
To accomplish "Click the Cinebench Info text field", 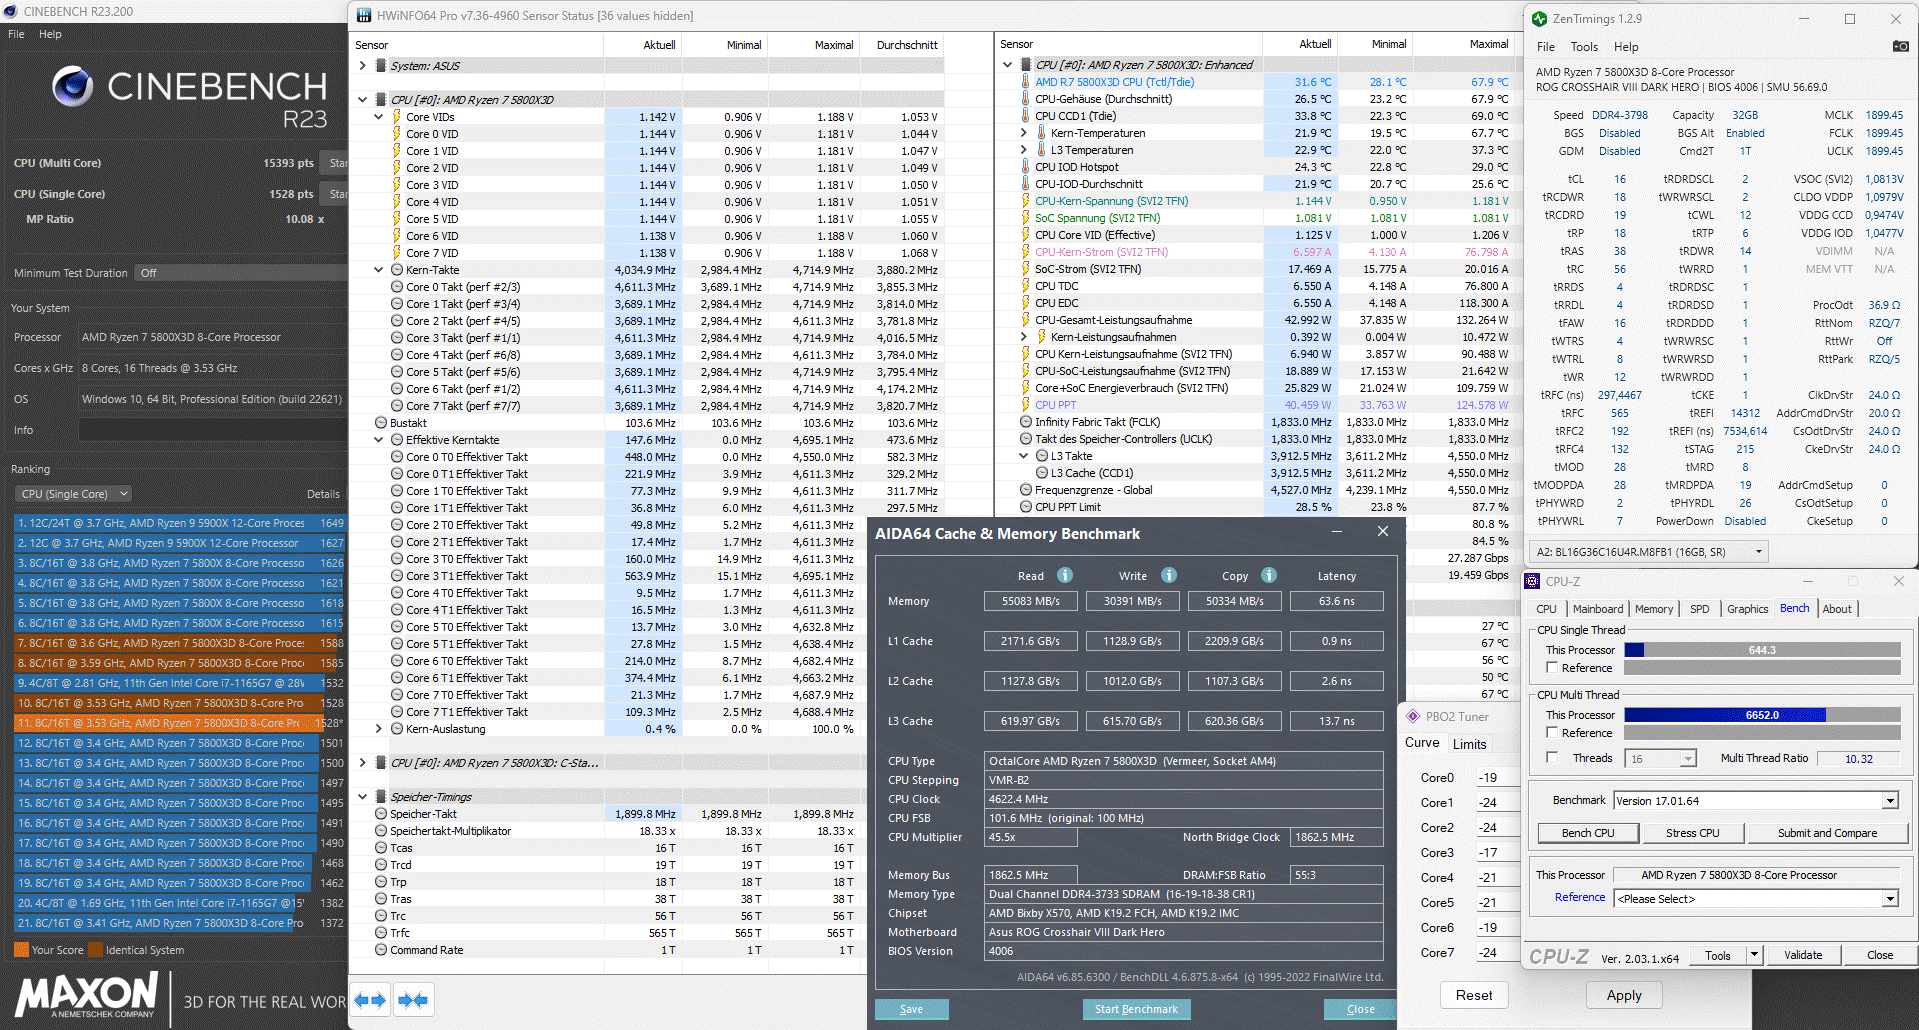I will (x=212, y=430).
